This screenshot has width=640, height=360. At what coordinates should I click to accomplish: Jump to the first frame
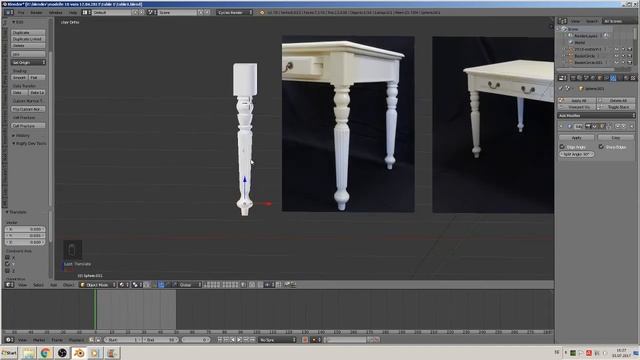(220, 340)
